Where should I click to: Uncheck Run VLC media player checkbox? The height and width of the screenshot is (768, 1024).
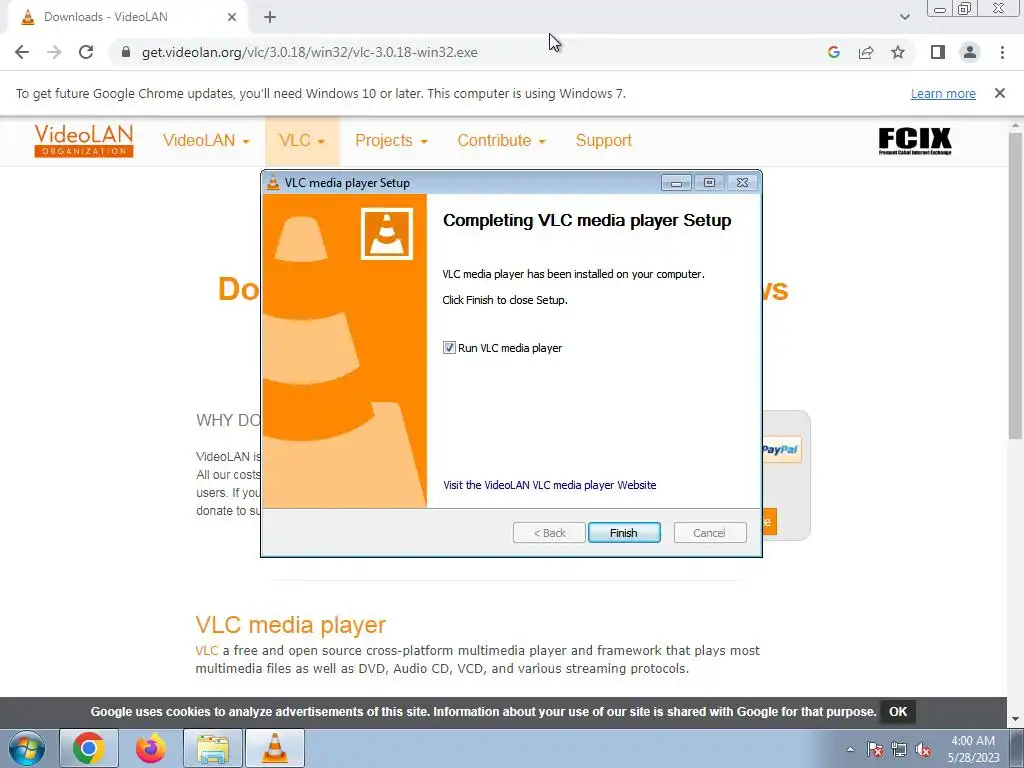click(x=449, y=348)
